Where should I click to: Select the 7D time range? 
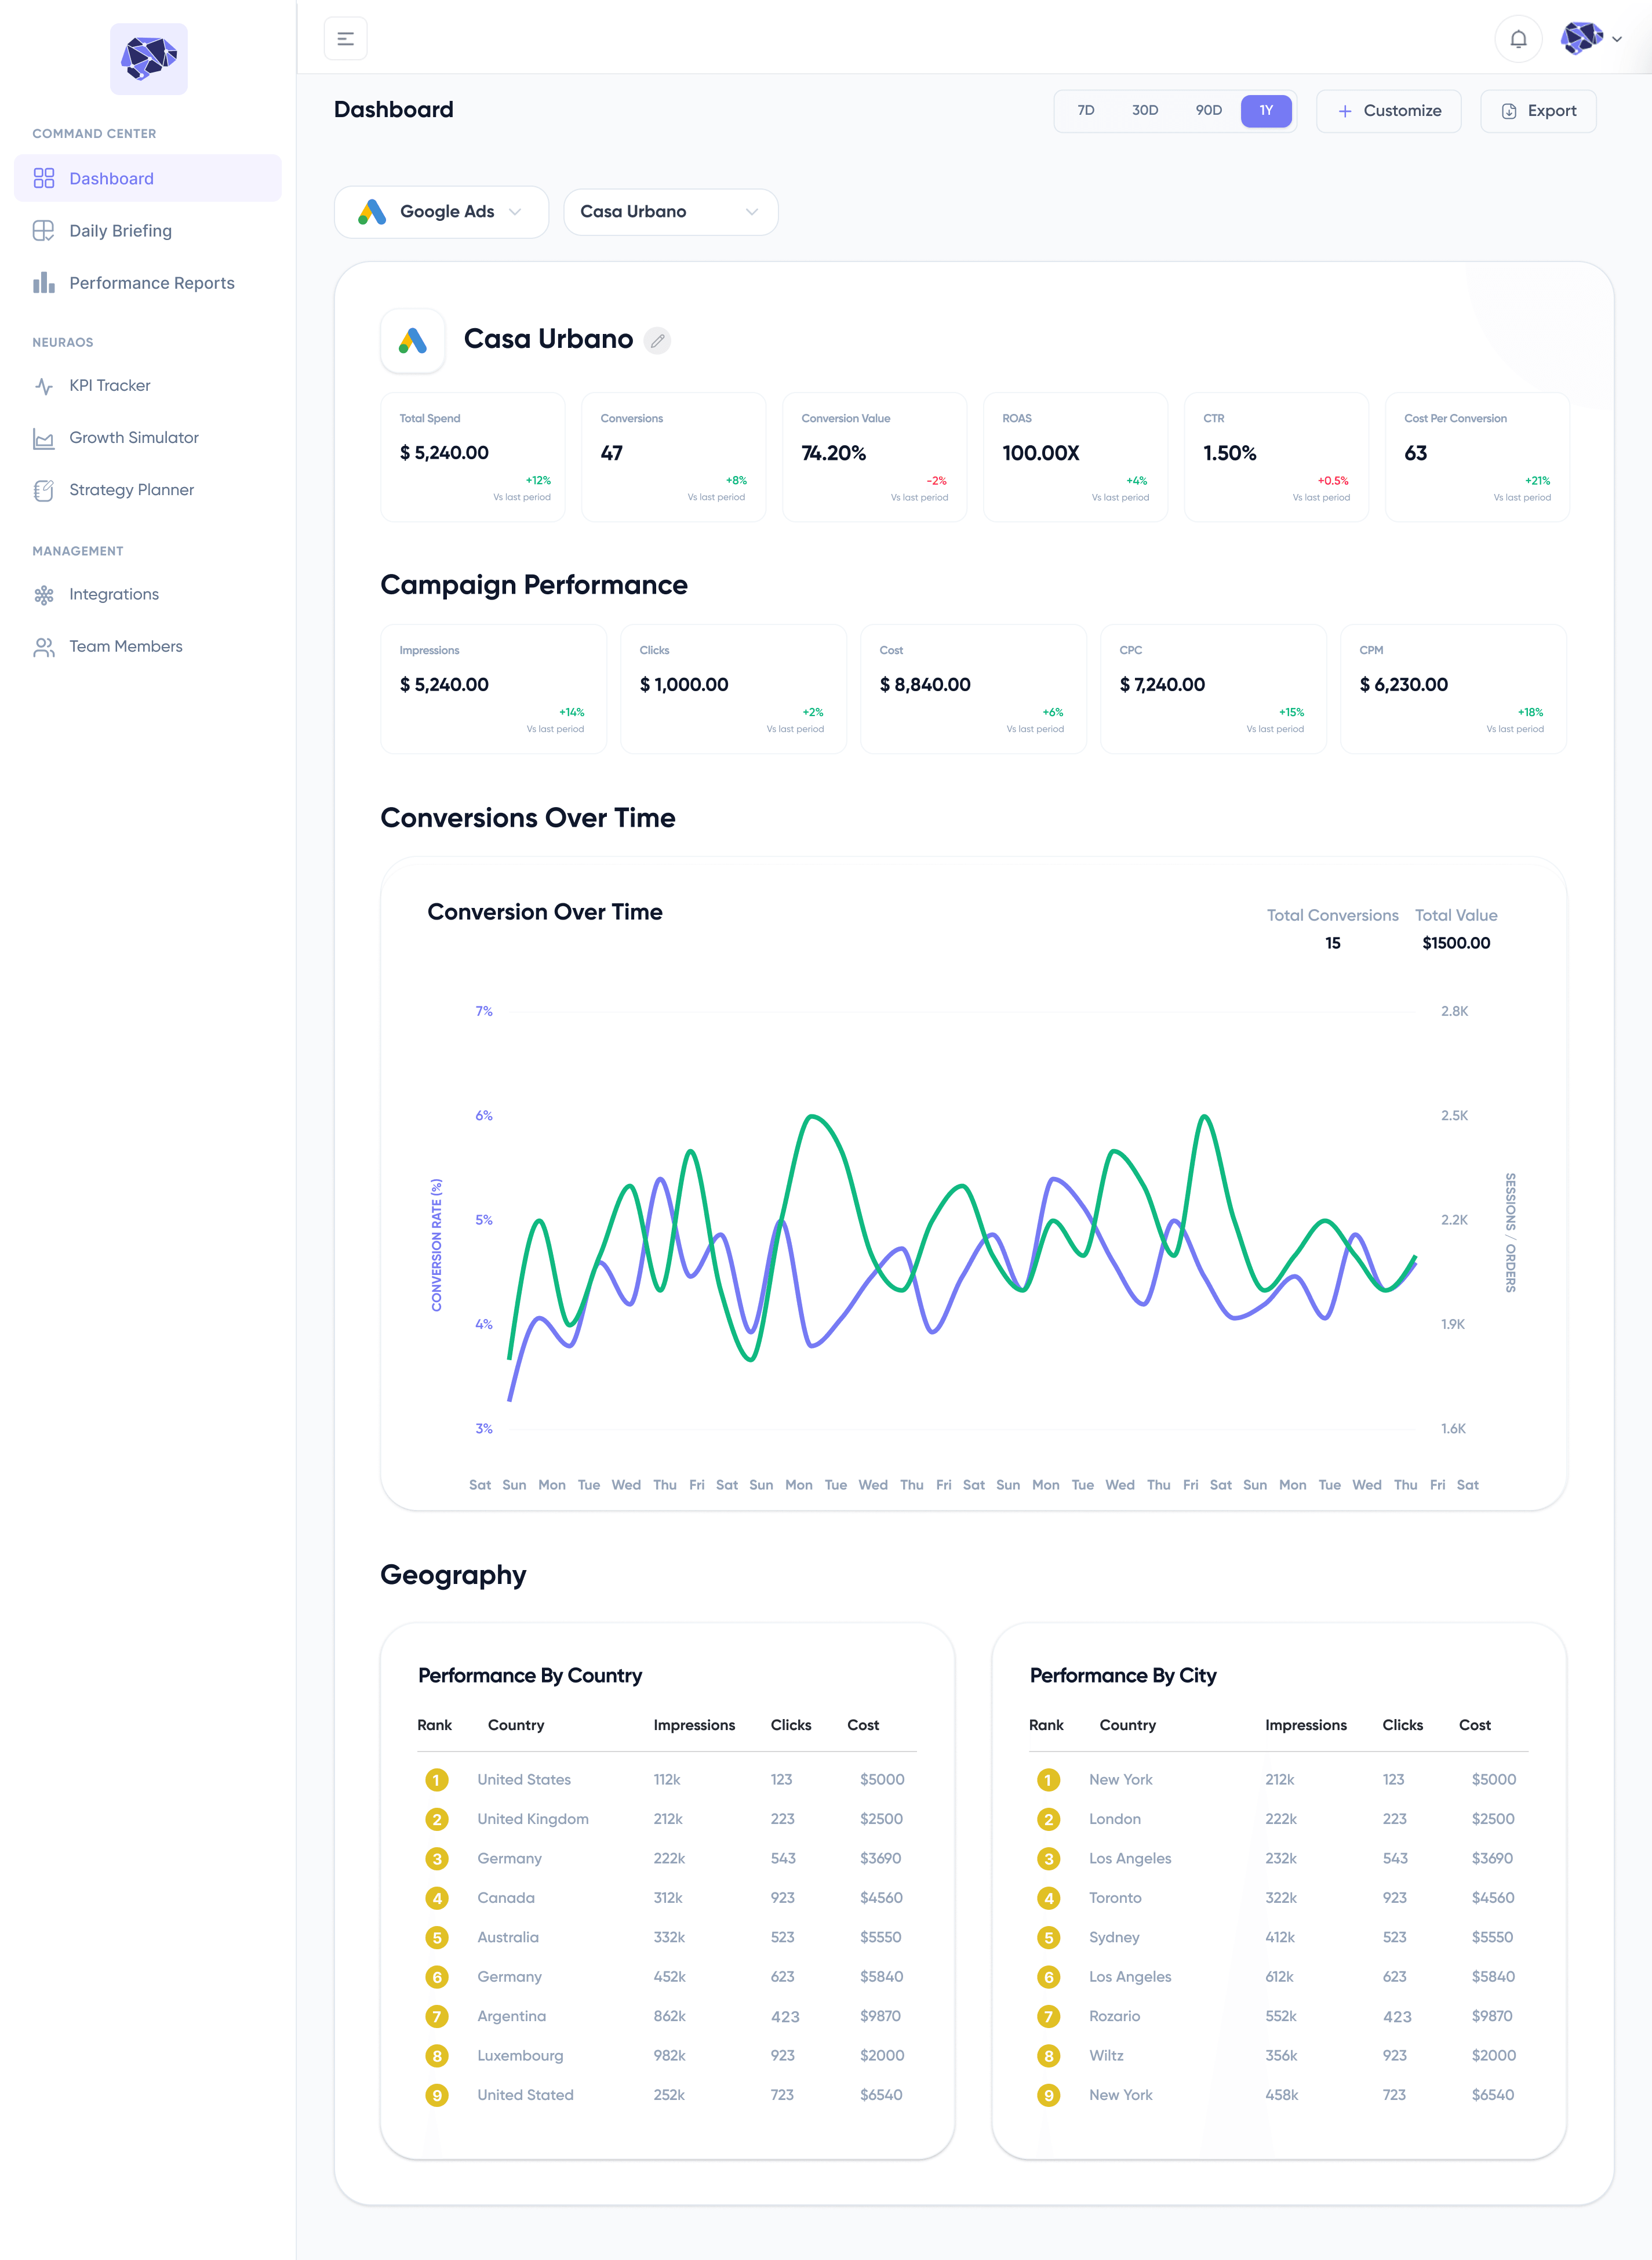tap(1085, 111)
